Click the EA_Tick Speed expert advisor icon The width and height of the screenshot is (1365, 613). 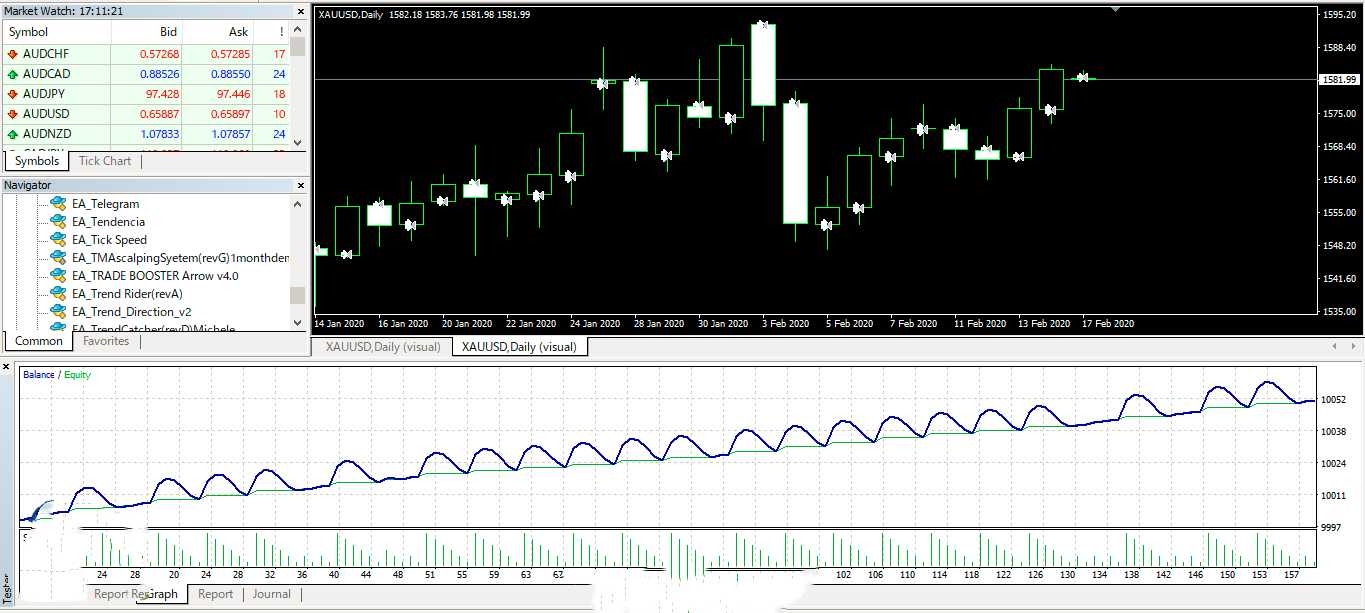[59, 240]
